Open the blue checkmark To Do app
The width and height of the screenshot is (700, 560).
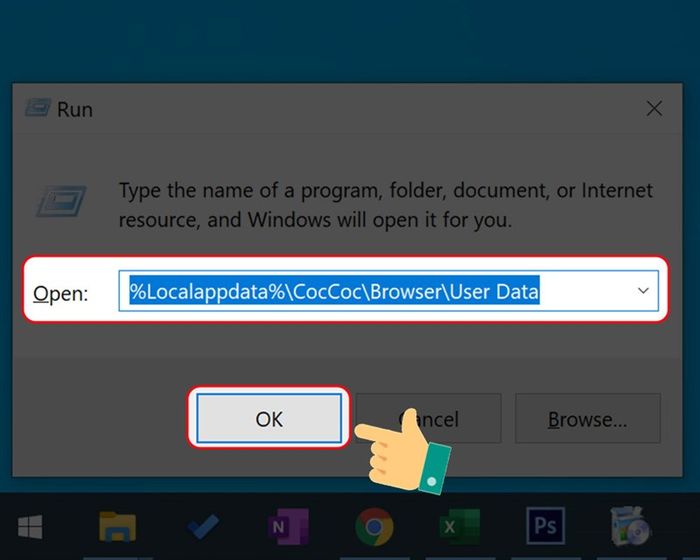point(203,527)
